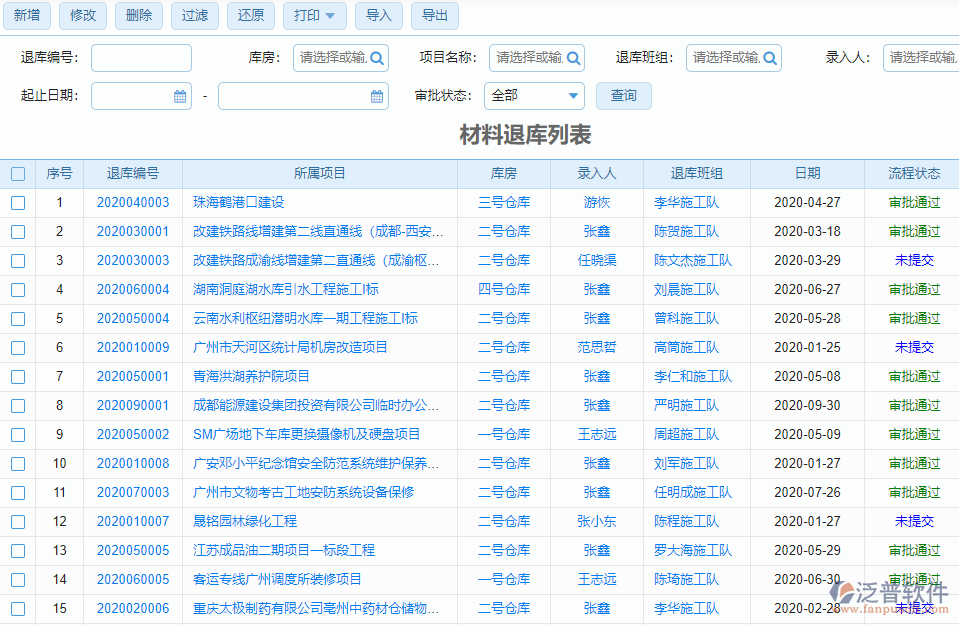This screenshot has width=959, height=625.
Task: Click the 退库编号 input field
Action: pos(141,58)
